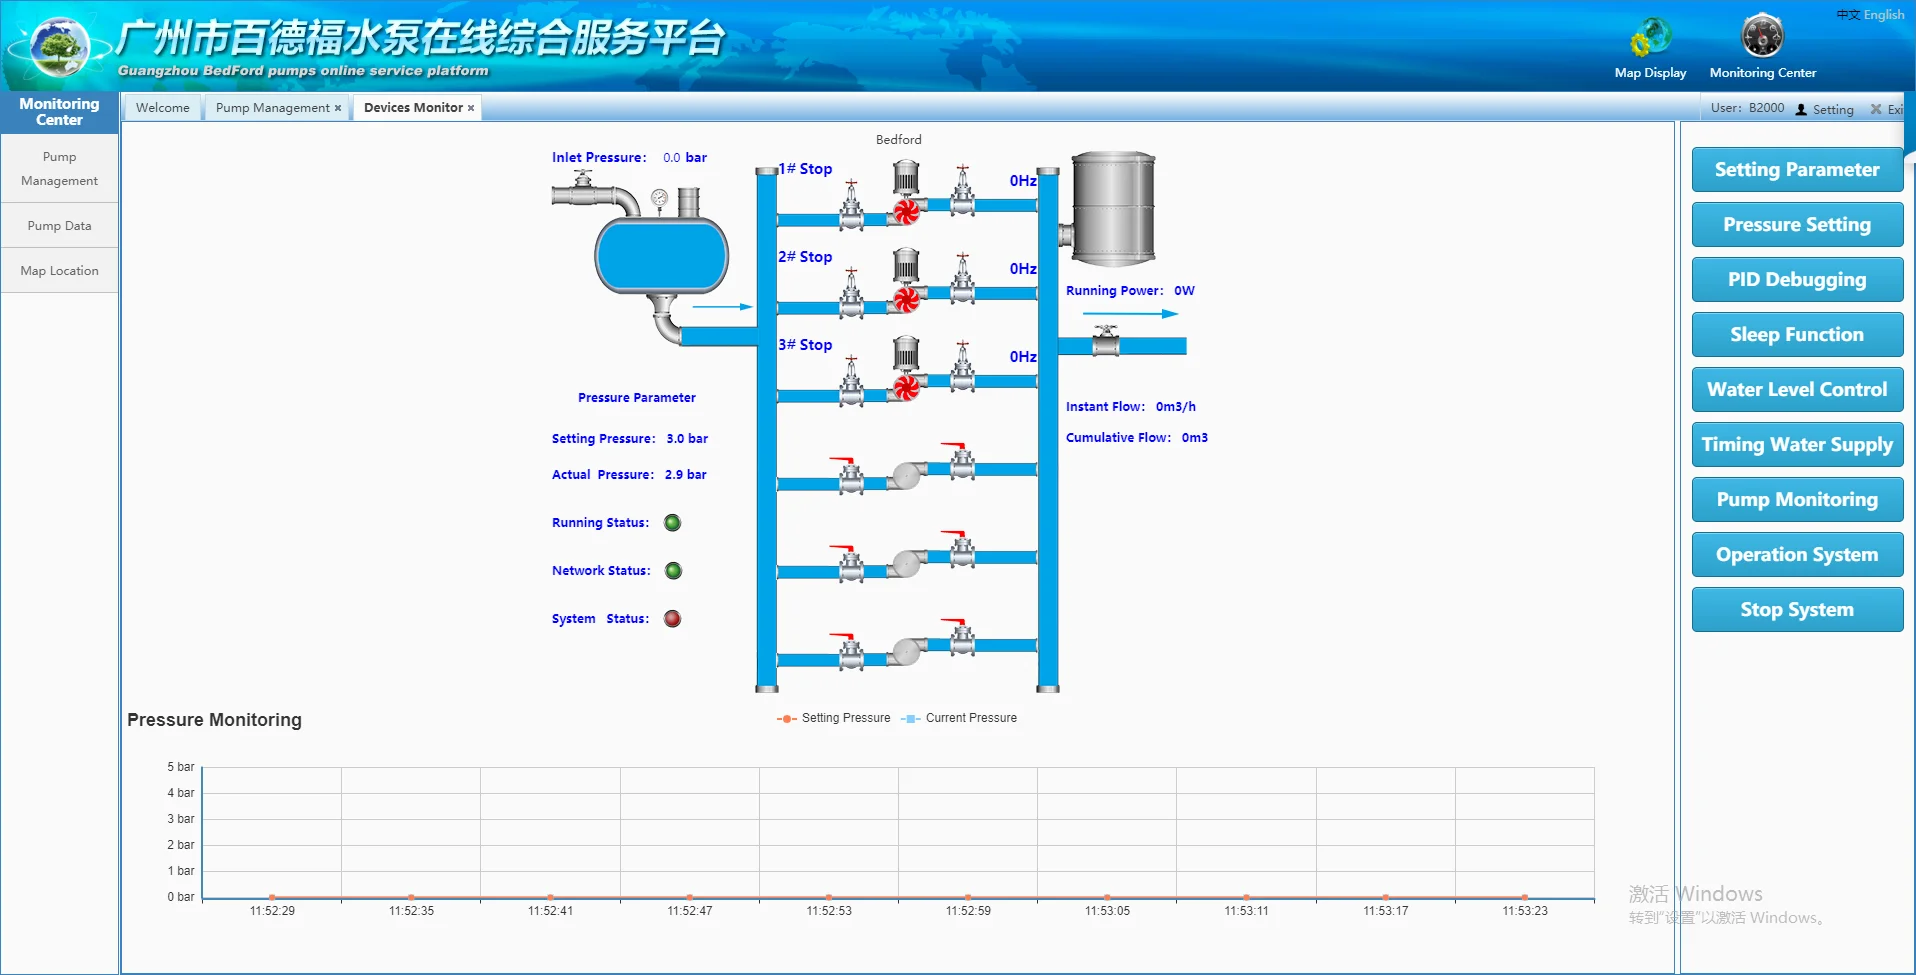
Task: Open the user Setting link
Action: (x=1832, y=110)
